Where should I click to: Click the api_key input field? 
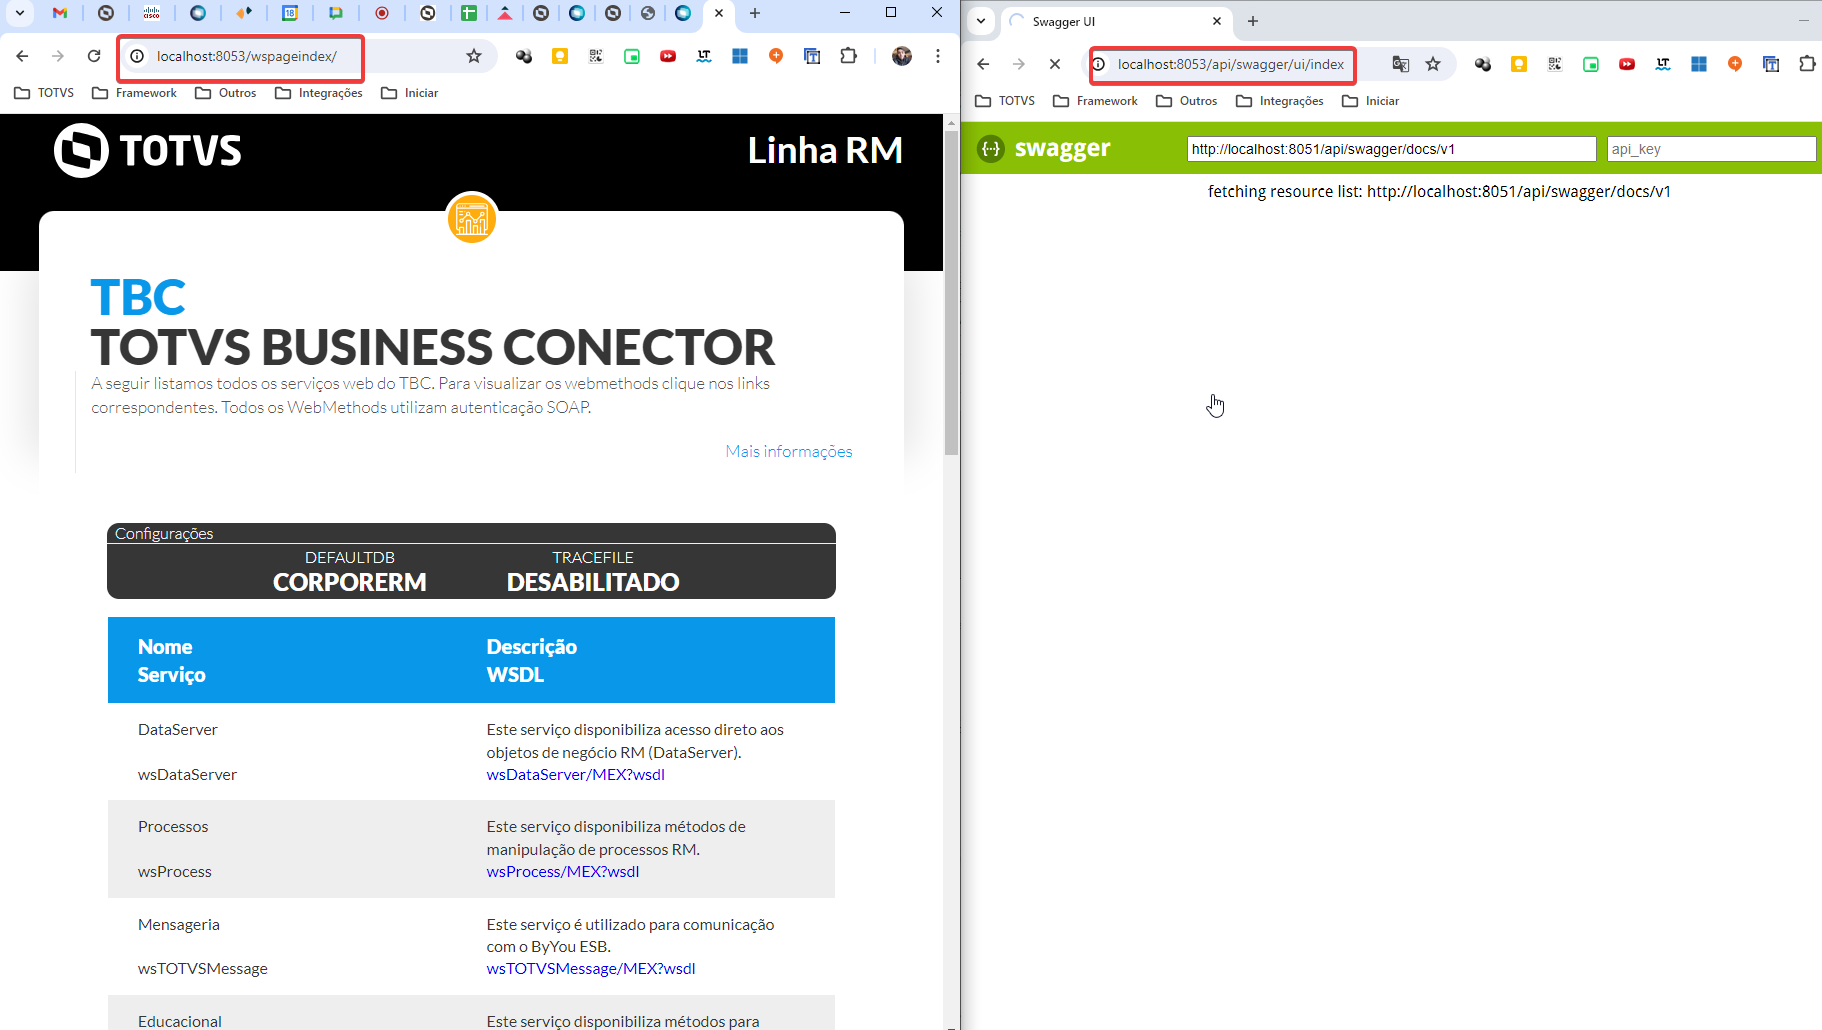pyautogui.click(x=1711, y=149)
